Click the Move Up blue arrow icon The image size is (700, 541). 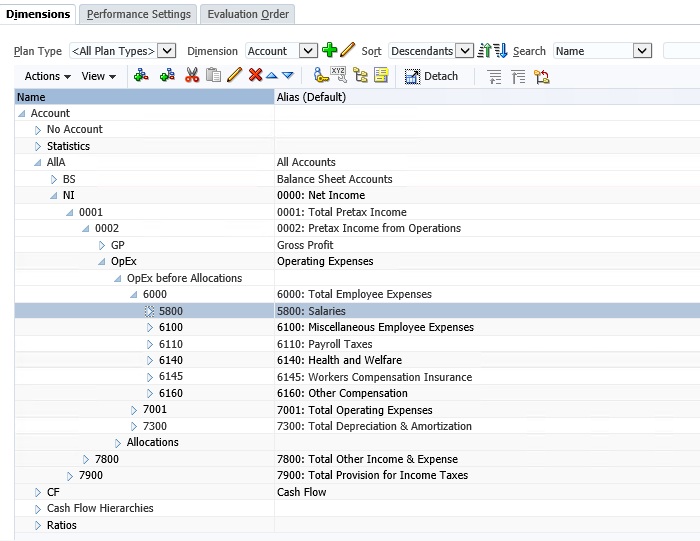(x=271, y=76)
